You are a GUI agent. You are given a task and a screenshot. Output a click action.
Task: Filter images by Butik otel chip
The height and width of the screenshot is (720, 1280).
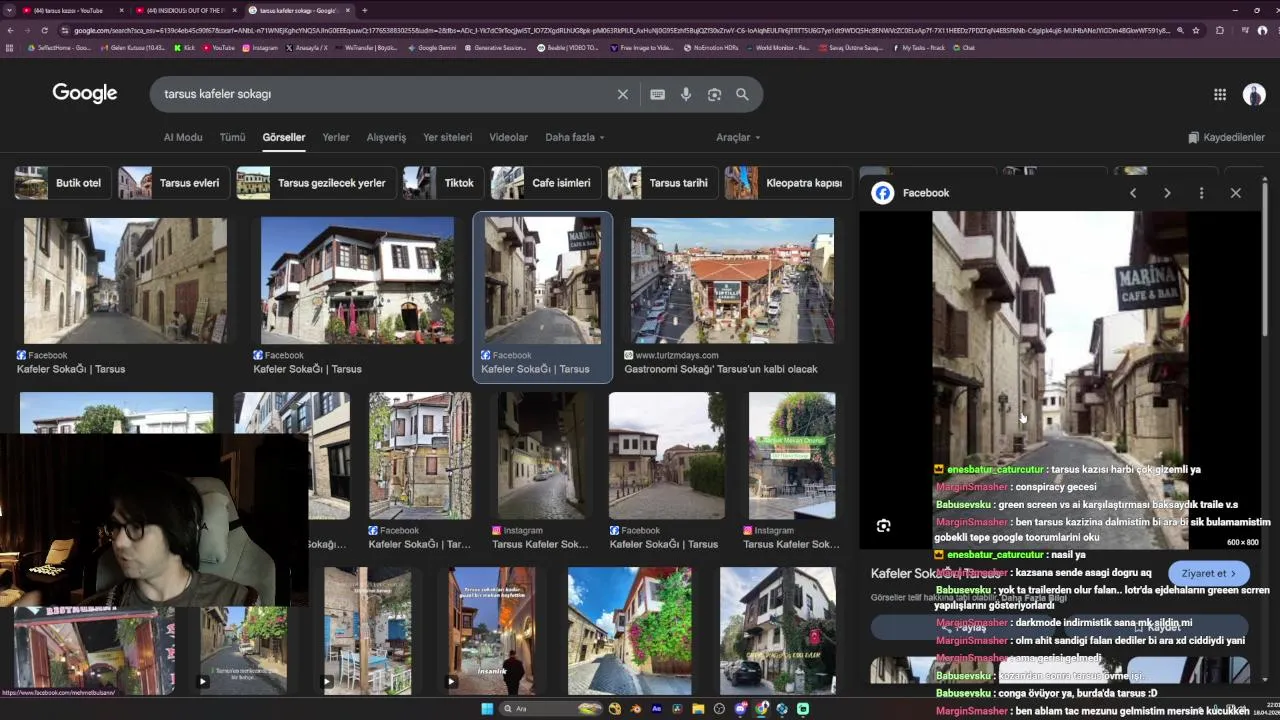click(x=63, y=183)
